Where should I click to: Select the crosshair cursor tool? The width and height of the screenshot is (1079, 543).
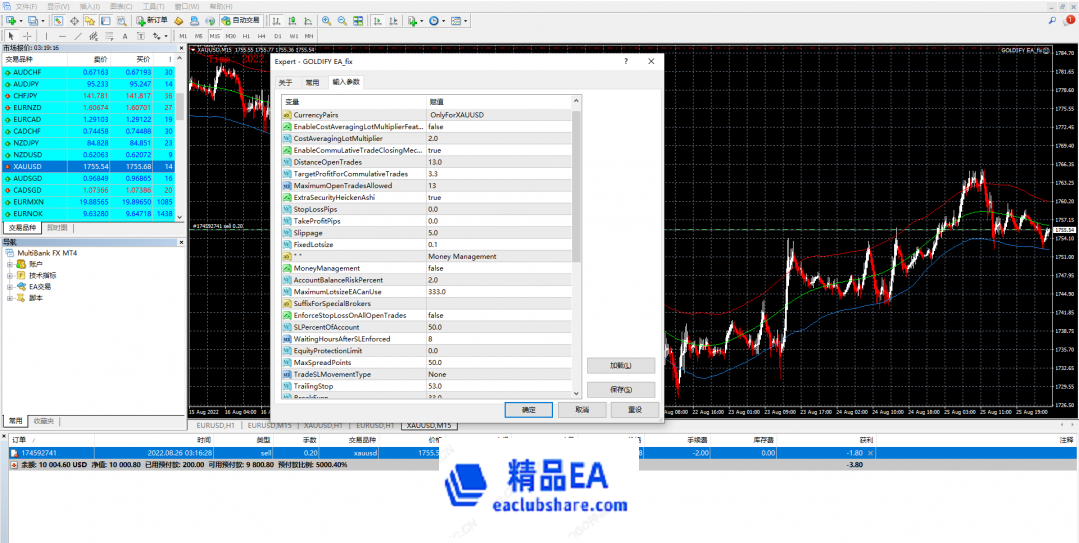(28, 36)
